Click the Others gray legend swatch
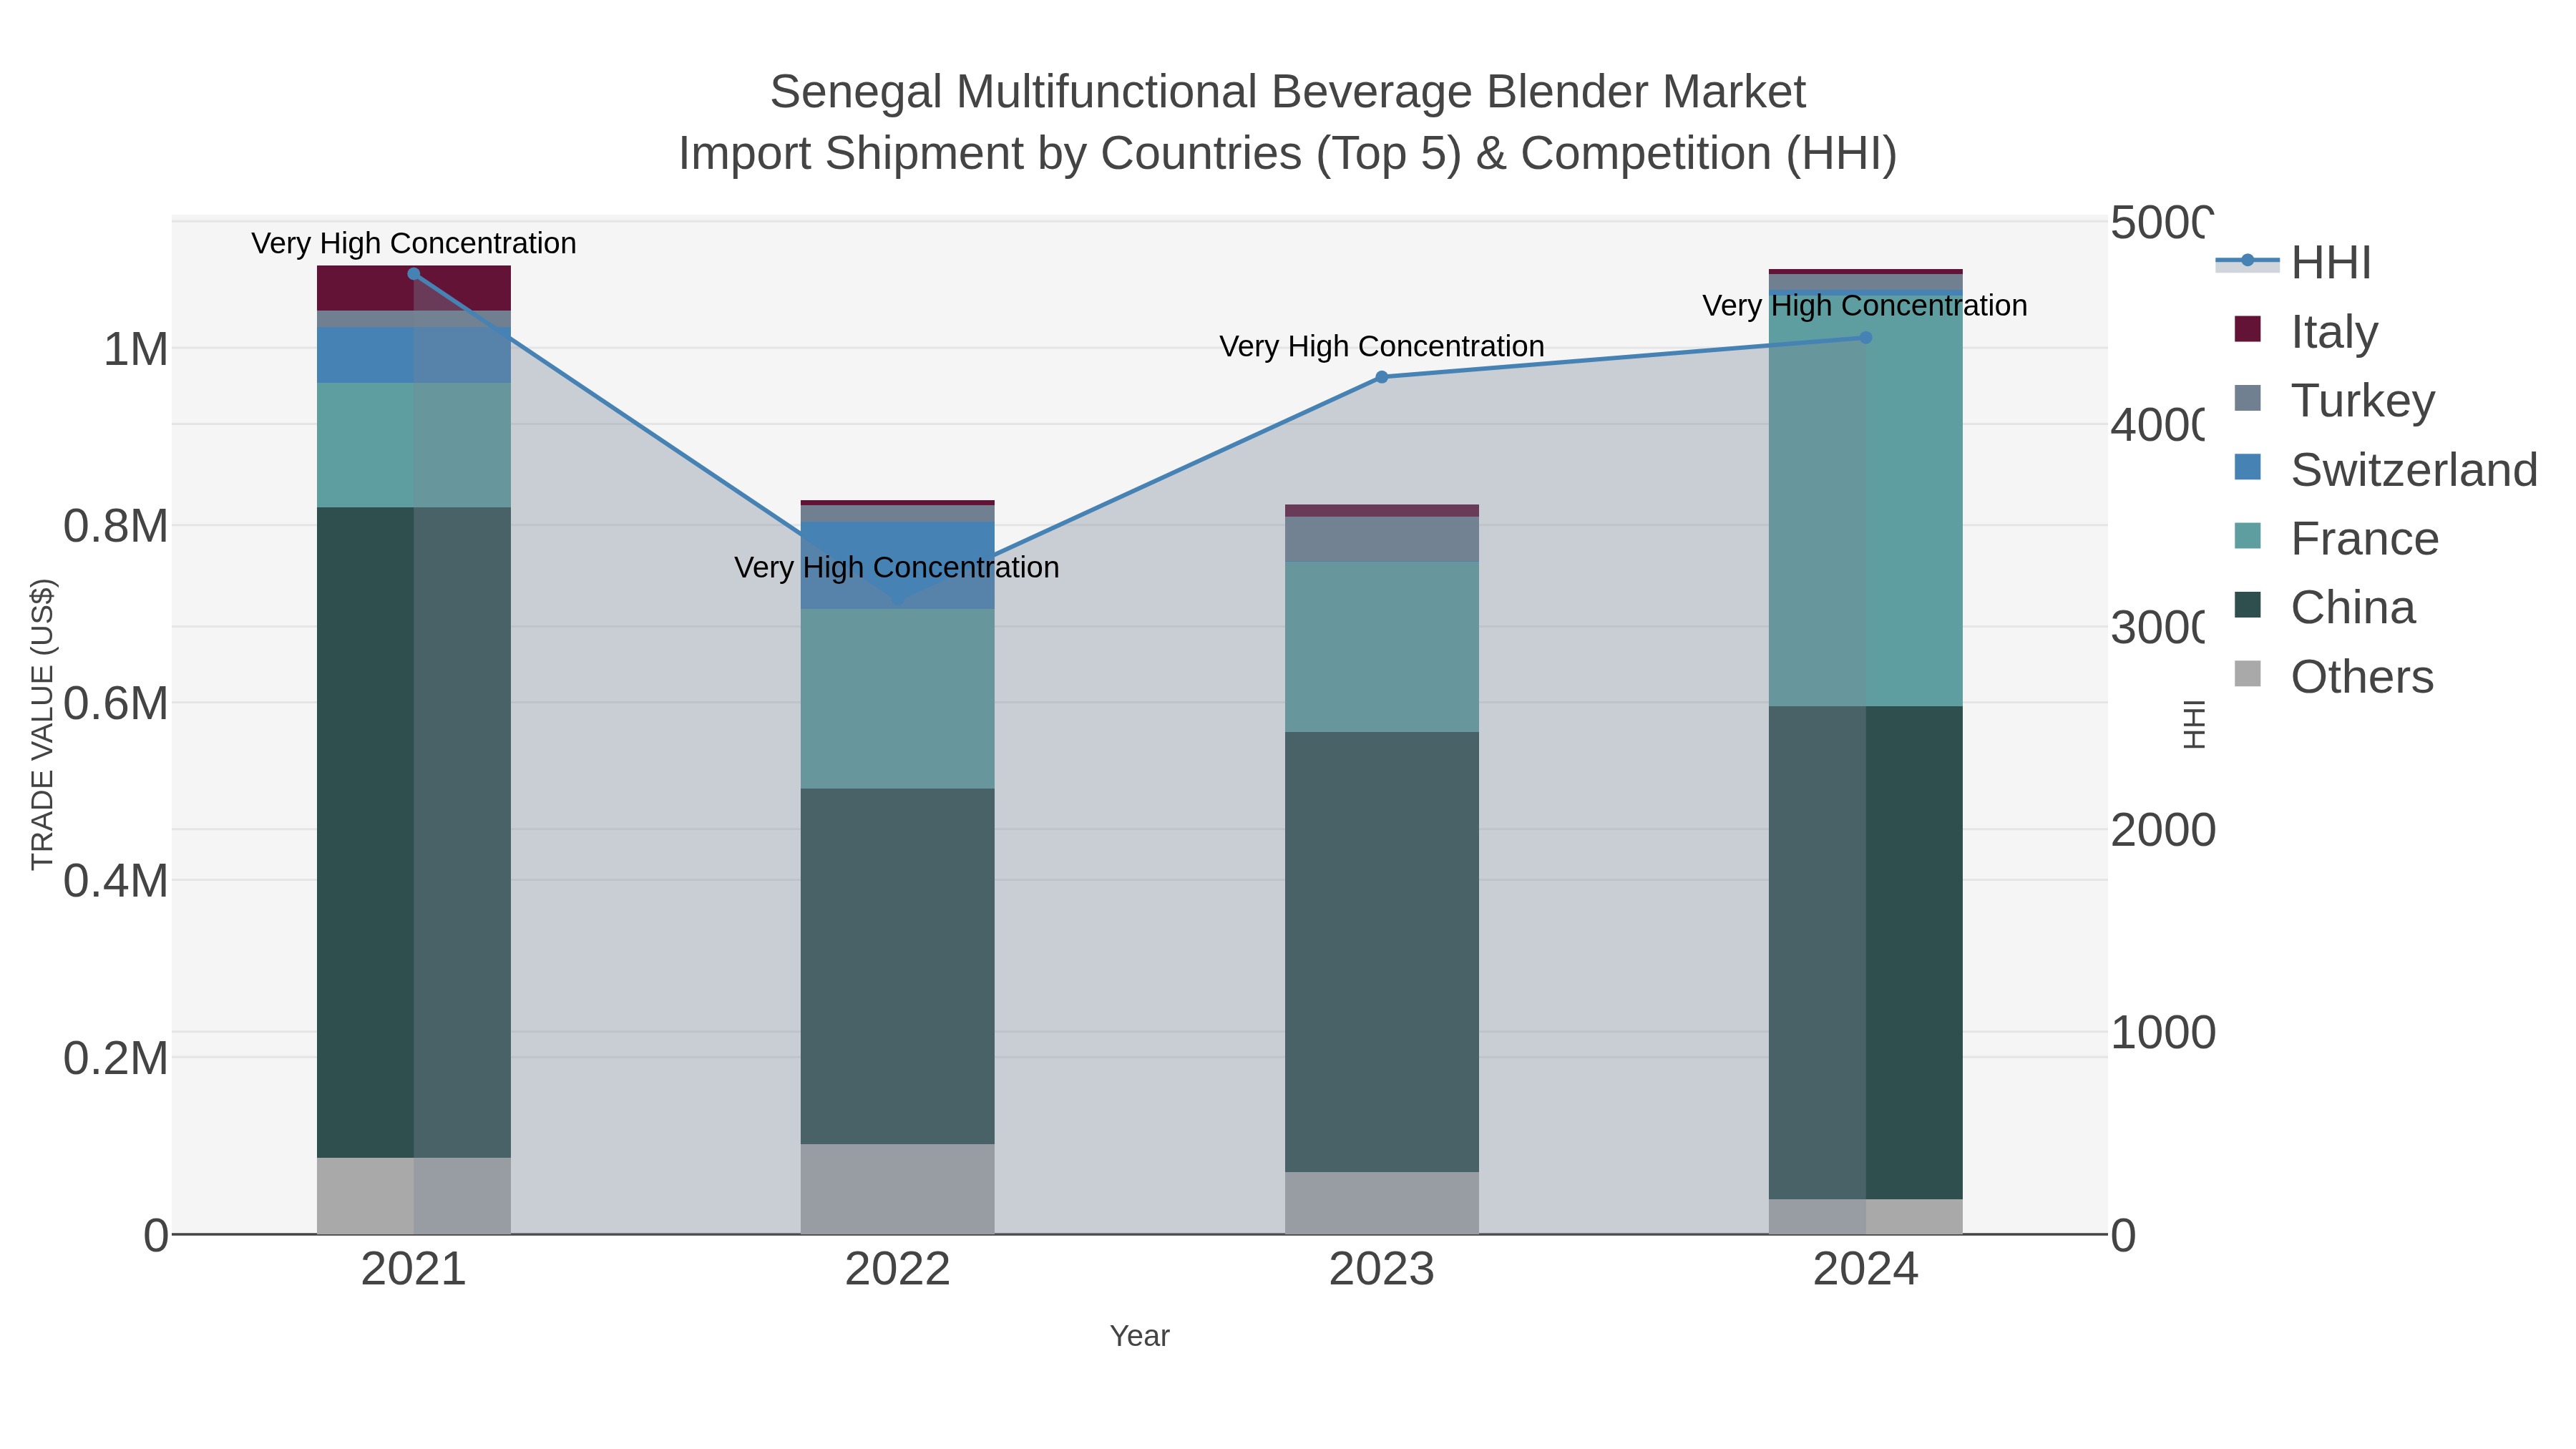This screenshot has width=2576, height=1449. pyautogui.click(x=2247, y=674)
